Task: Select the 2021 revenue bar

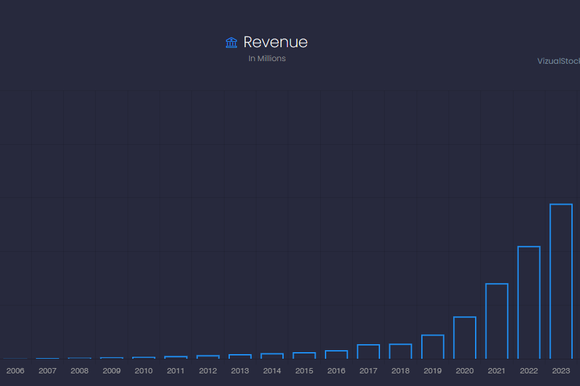Action: (497, 321)
